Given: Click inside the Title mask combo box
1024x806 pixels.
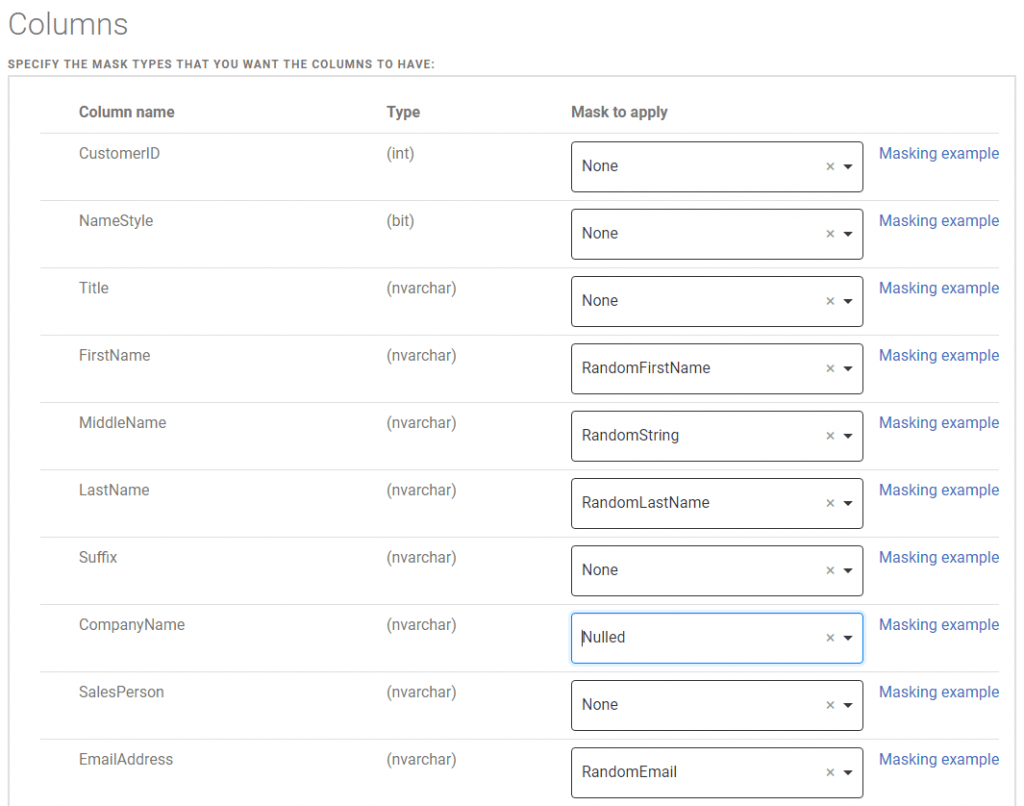Looking at the screenshot, I should point(700,301).
